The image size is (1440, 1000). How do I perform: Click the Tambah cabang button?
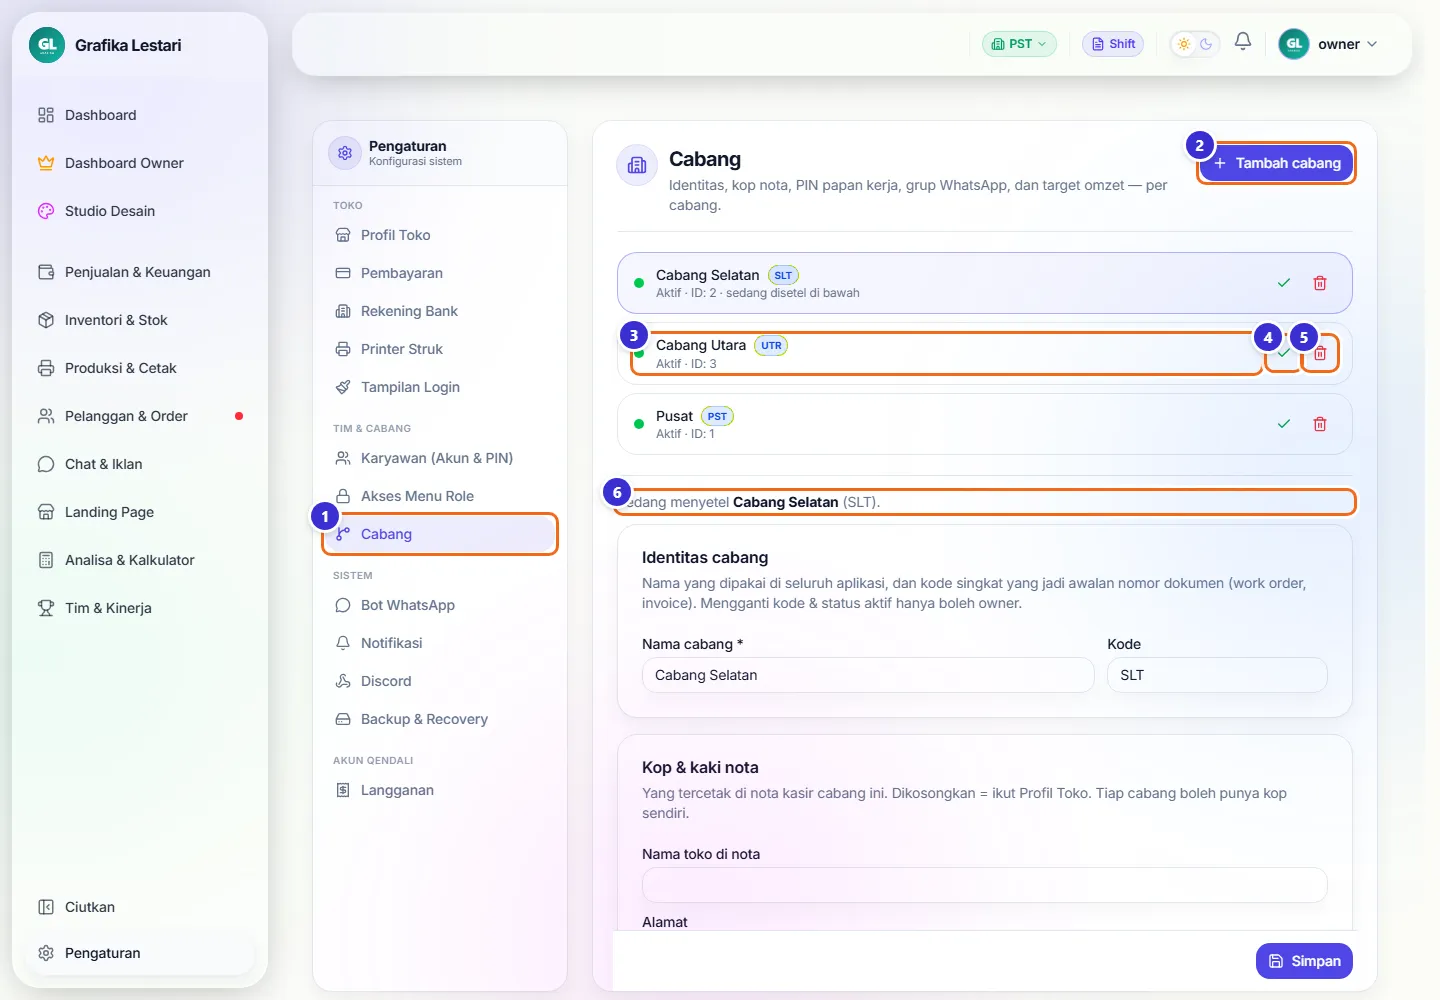click(1277, 163)
